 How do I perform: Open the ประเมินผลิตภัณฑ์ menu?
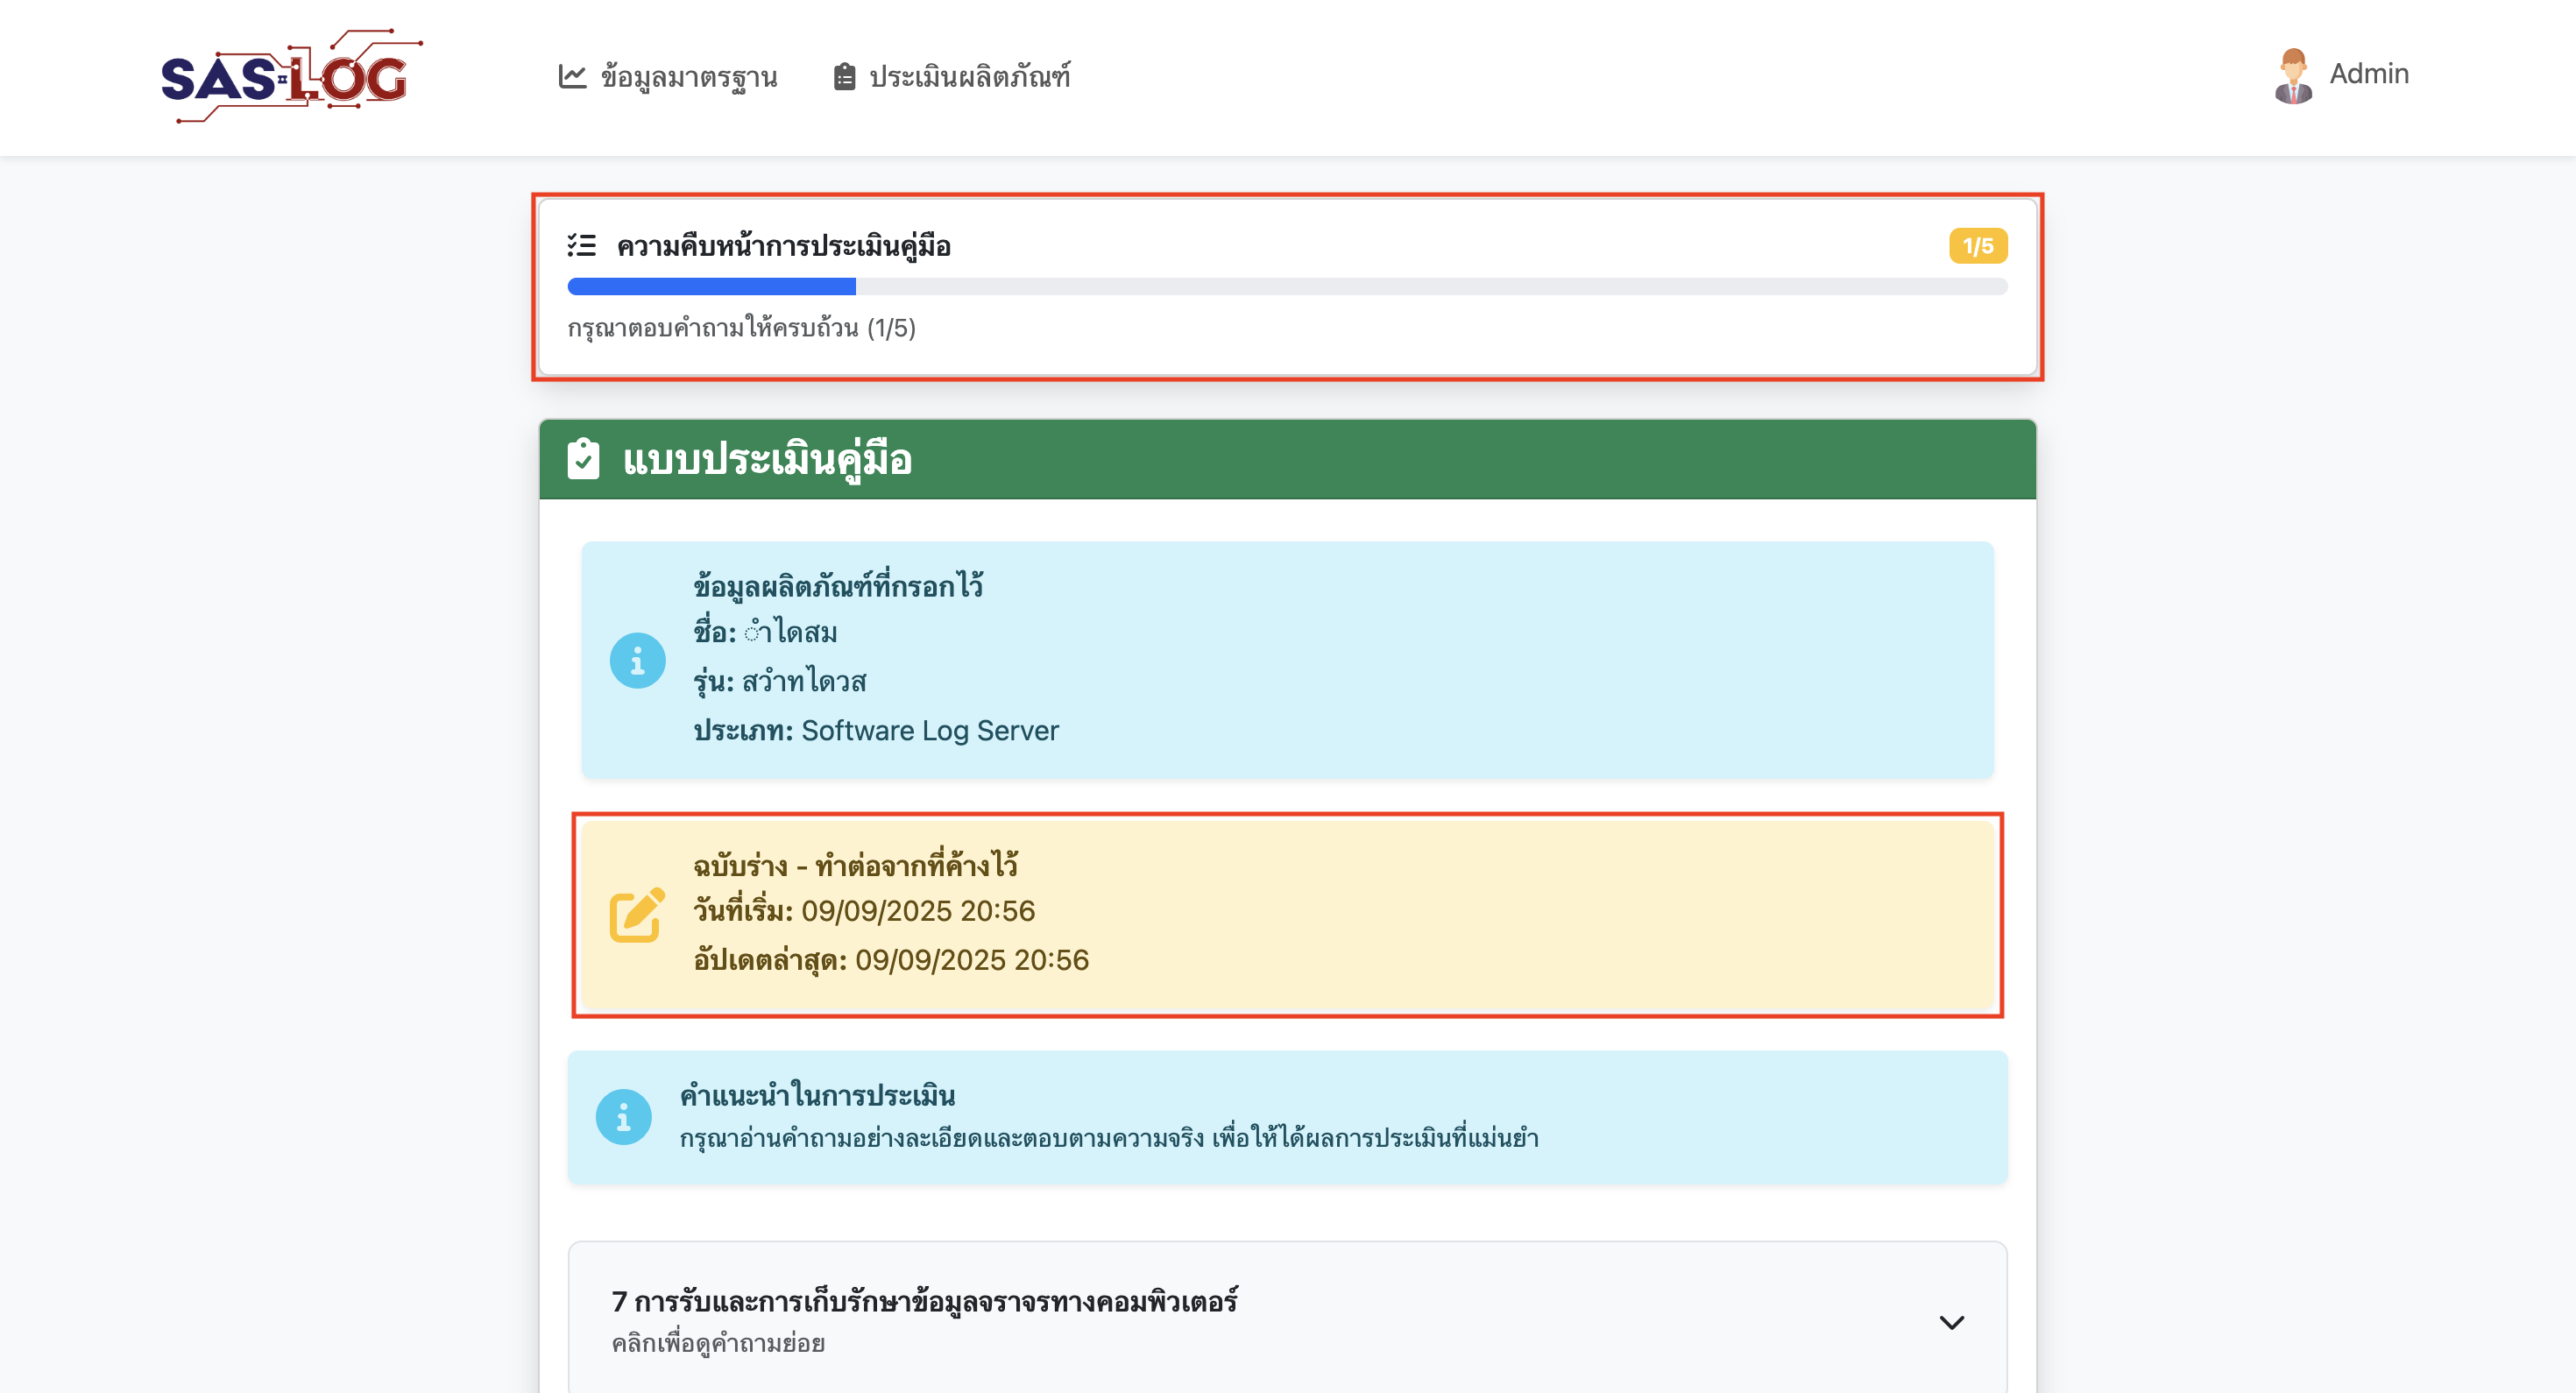(x=969, y=77)
